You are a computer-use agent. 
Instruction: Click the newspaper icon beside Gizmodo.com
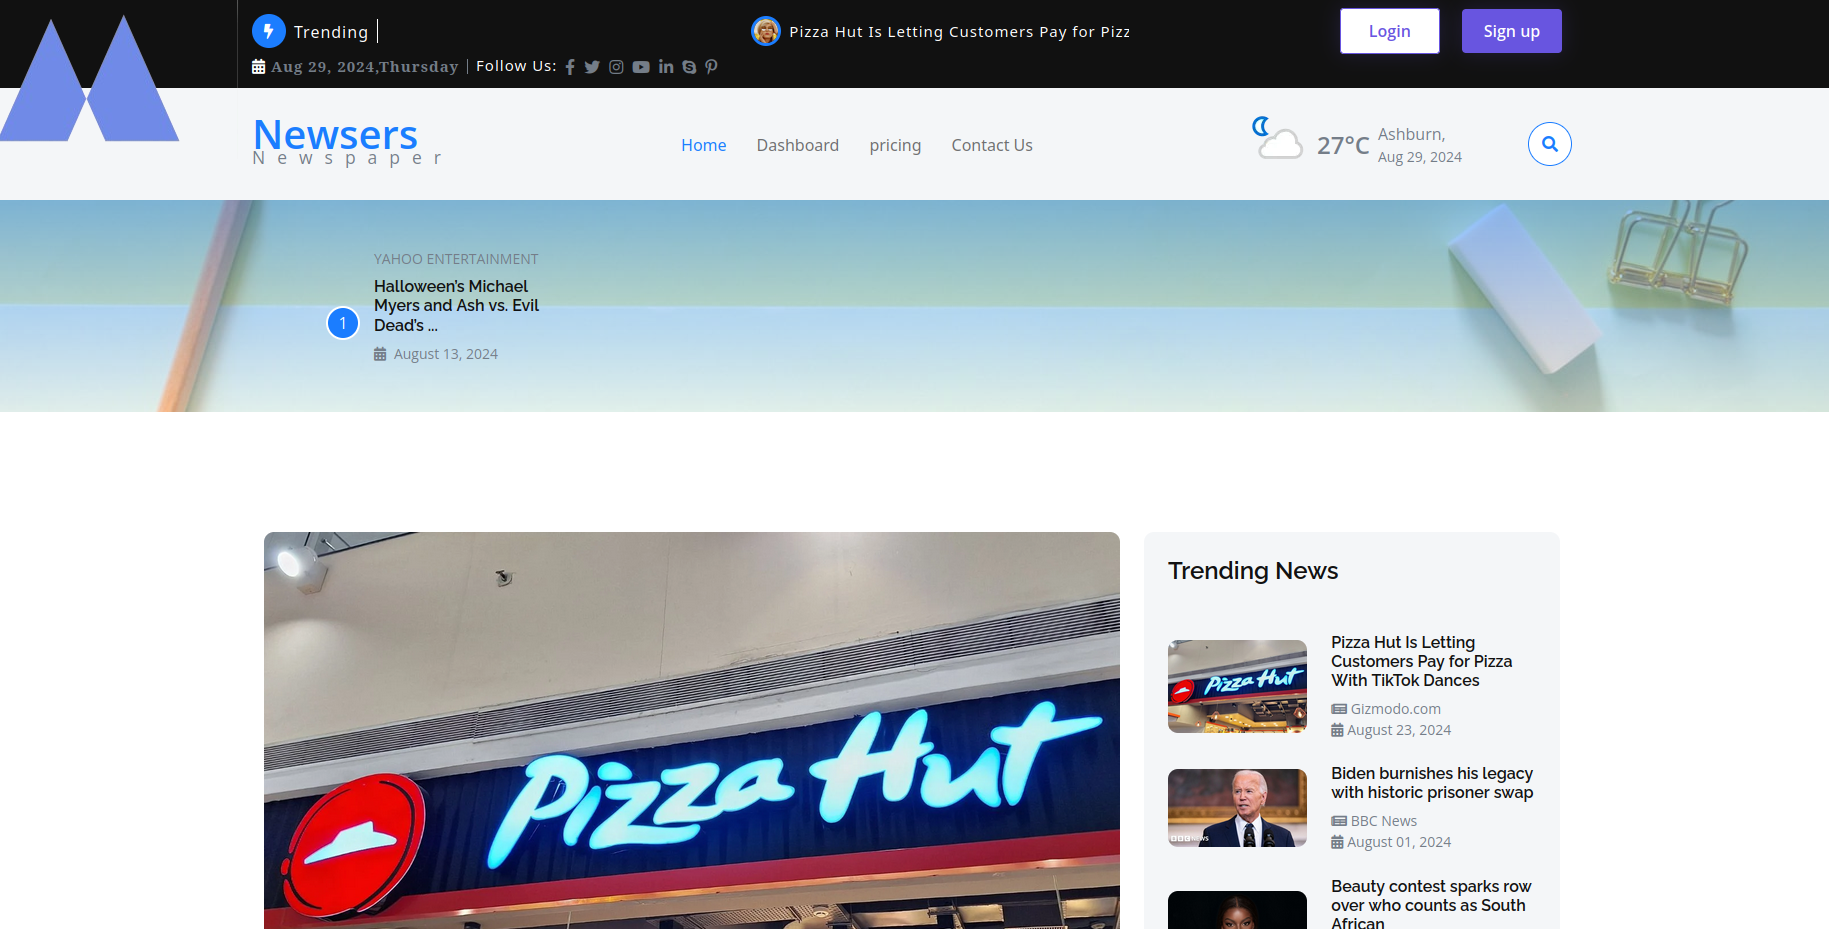(1338, 709)
